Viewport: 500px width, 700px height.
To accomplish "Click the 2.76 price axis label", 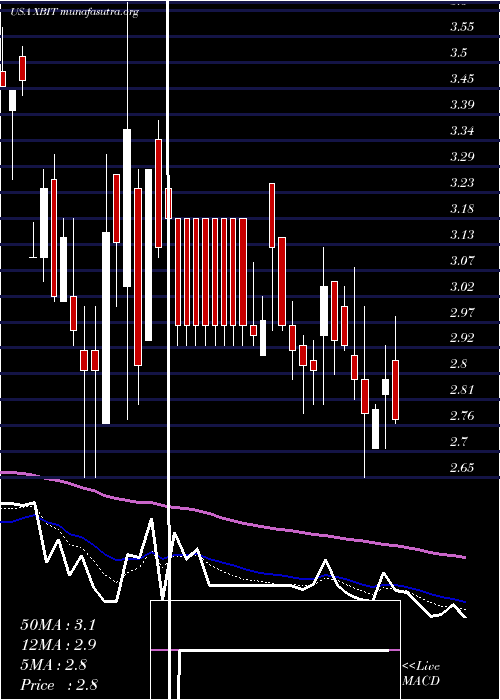I will point(462,416).
